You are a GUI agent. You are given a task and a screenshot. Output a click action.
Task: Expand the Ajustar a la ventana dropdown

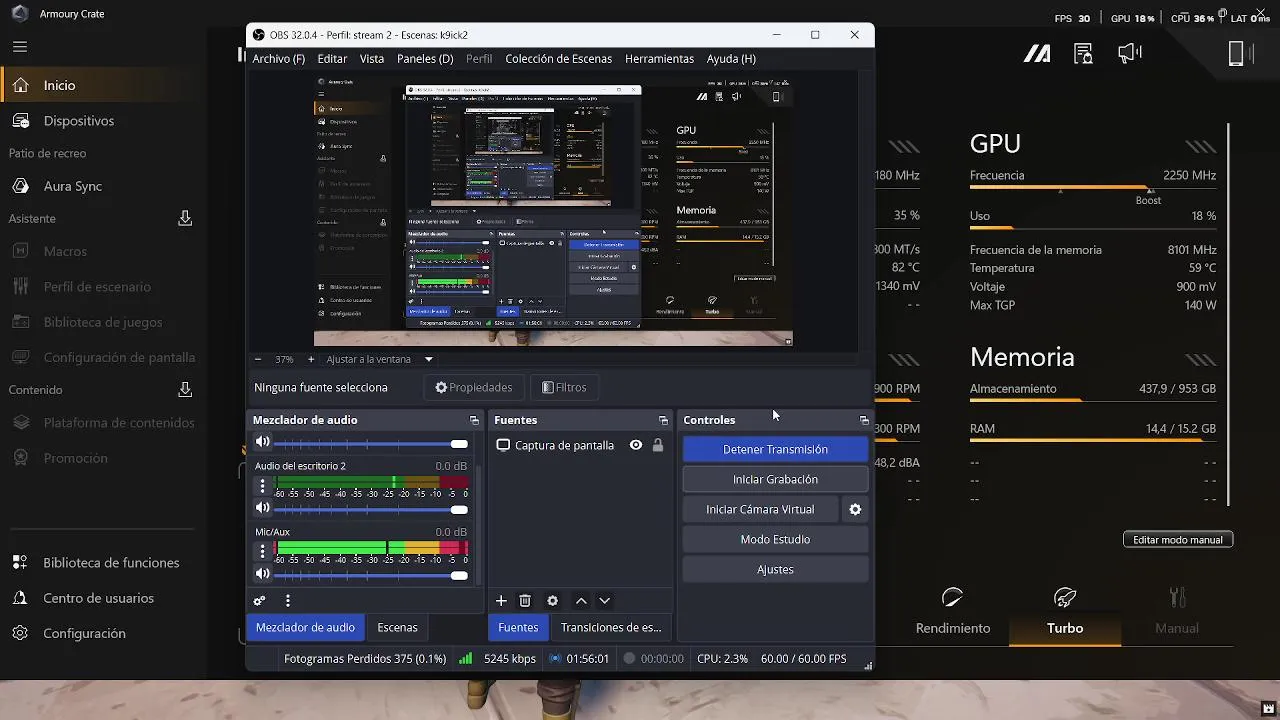428,359
